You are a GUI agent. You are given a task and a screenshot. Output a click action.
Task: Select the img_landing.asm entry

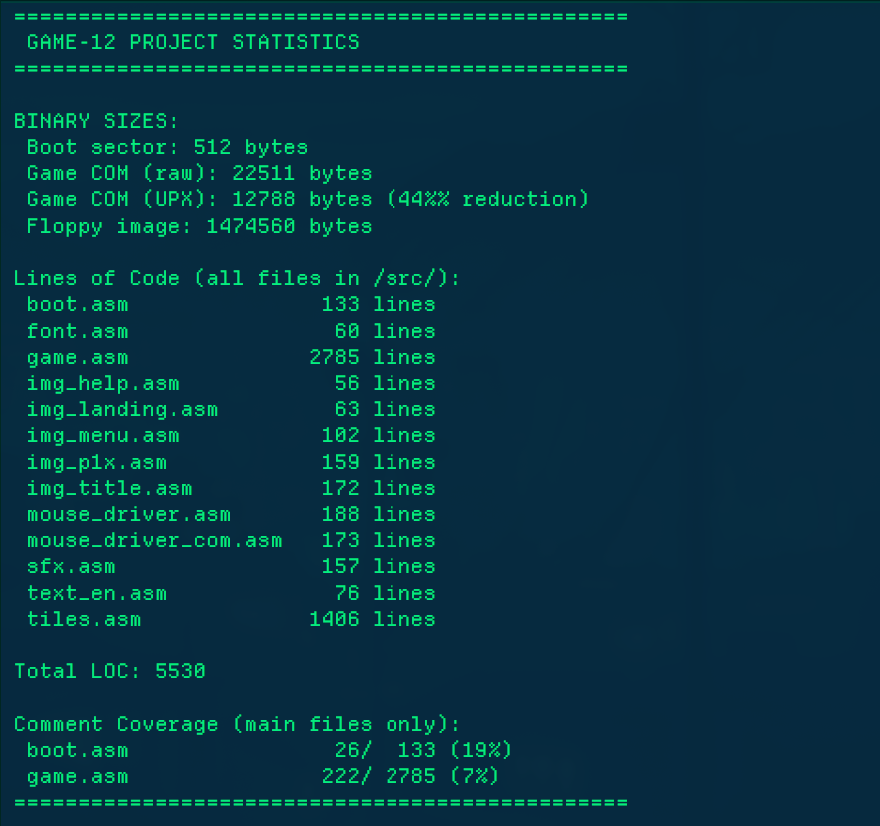click(x=122, y=409)
